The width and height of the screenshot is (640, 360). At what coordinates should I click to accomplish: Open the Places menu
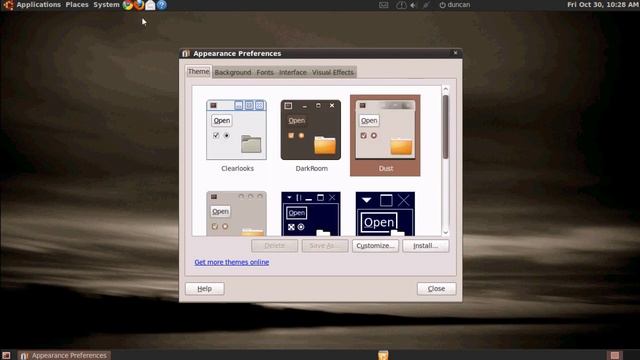pos(77,5)
